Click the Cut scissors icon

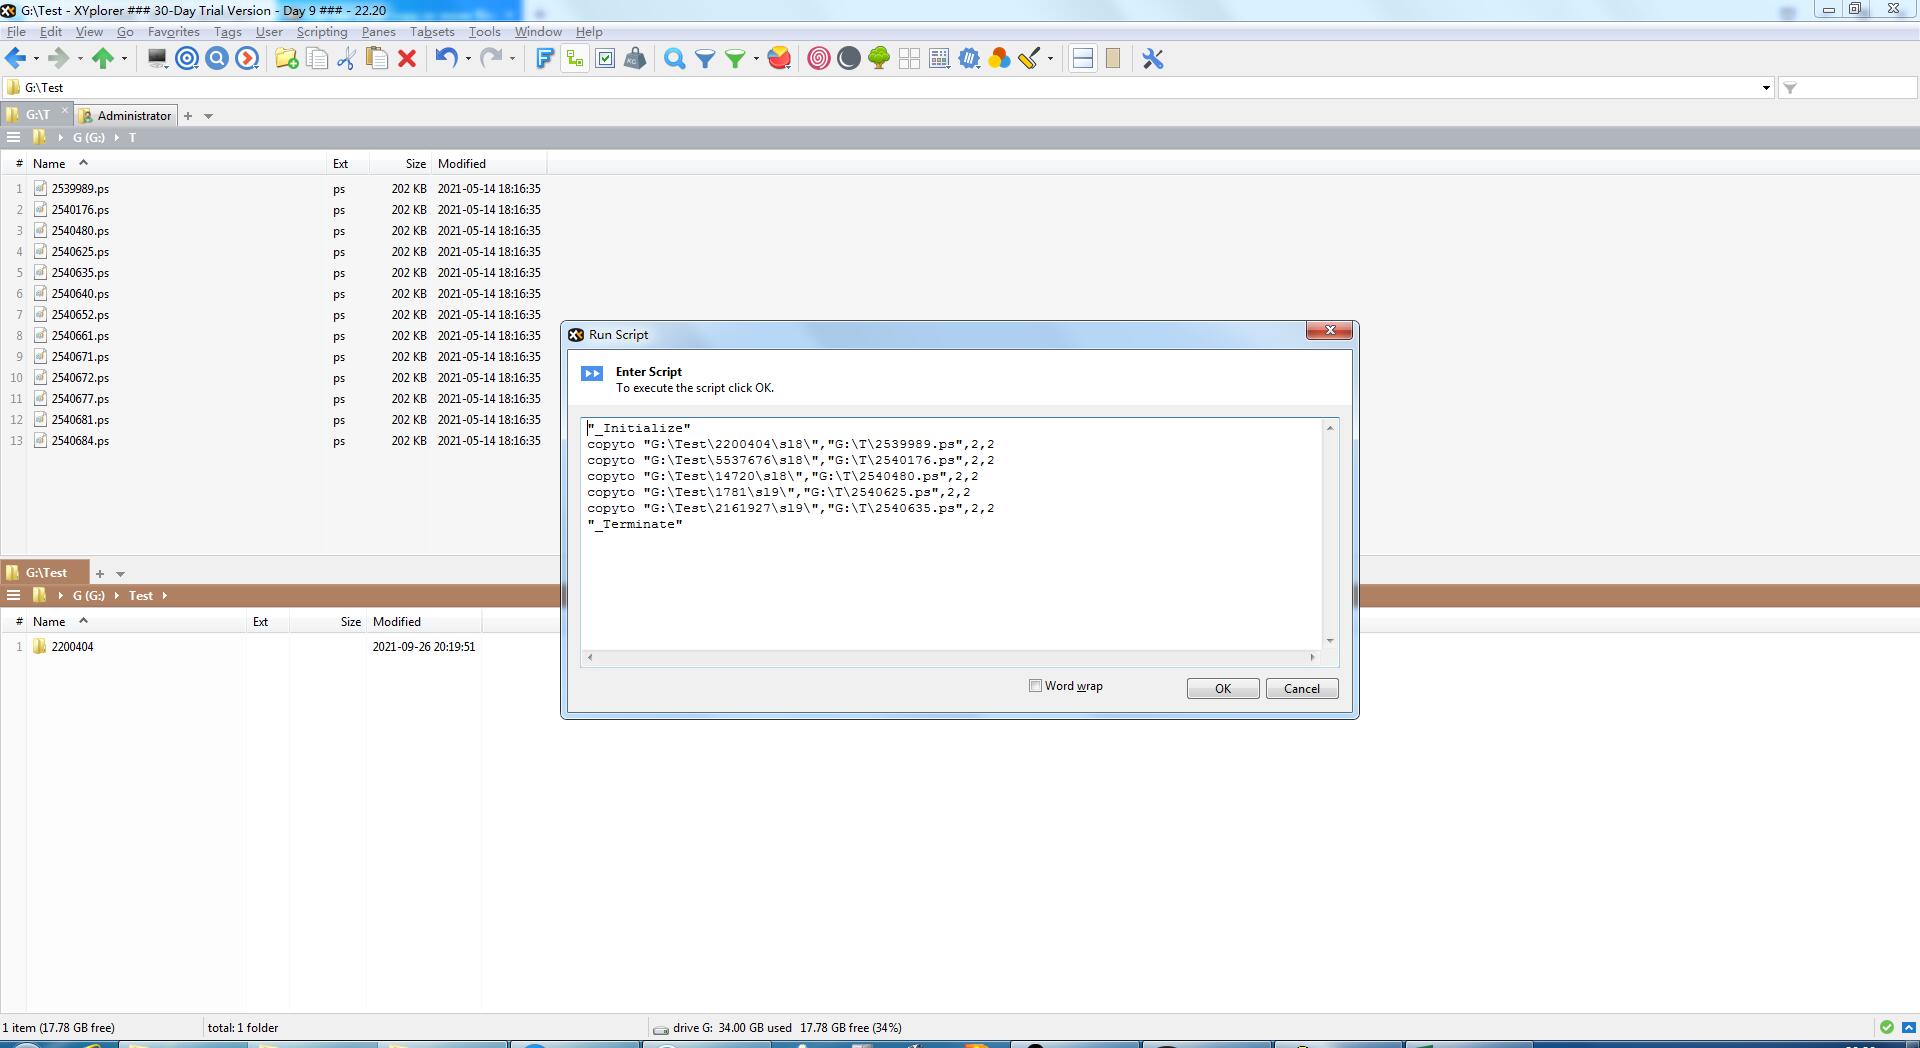click(346, 59)
